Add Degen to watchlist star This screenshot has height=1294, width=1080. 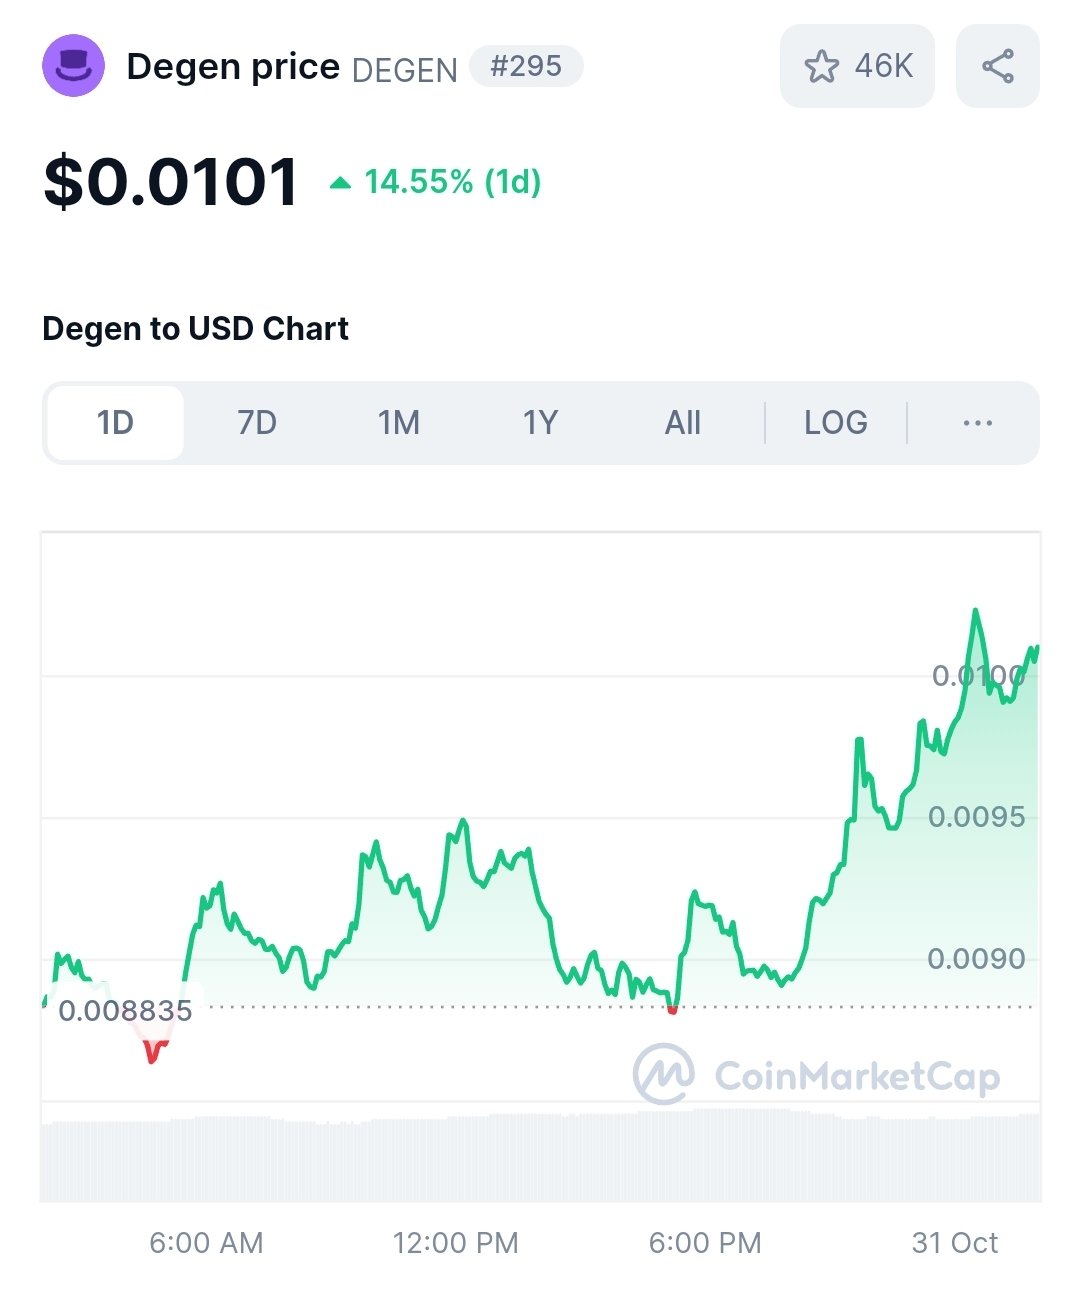tap(822, 67)
